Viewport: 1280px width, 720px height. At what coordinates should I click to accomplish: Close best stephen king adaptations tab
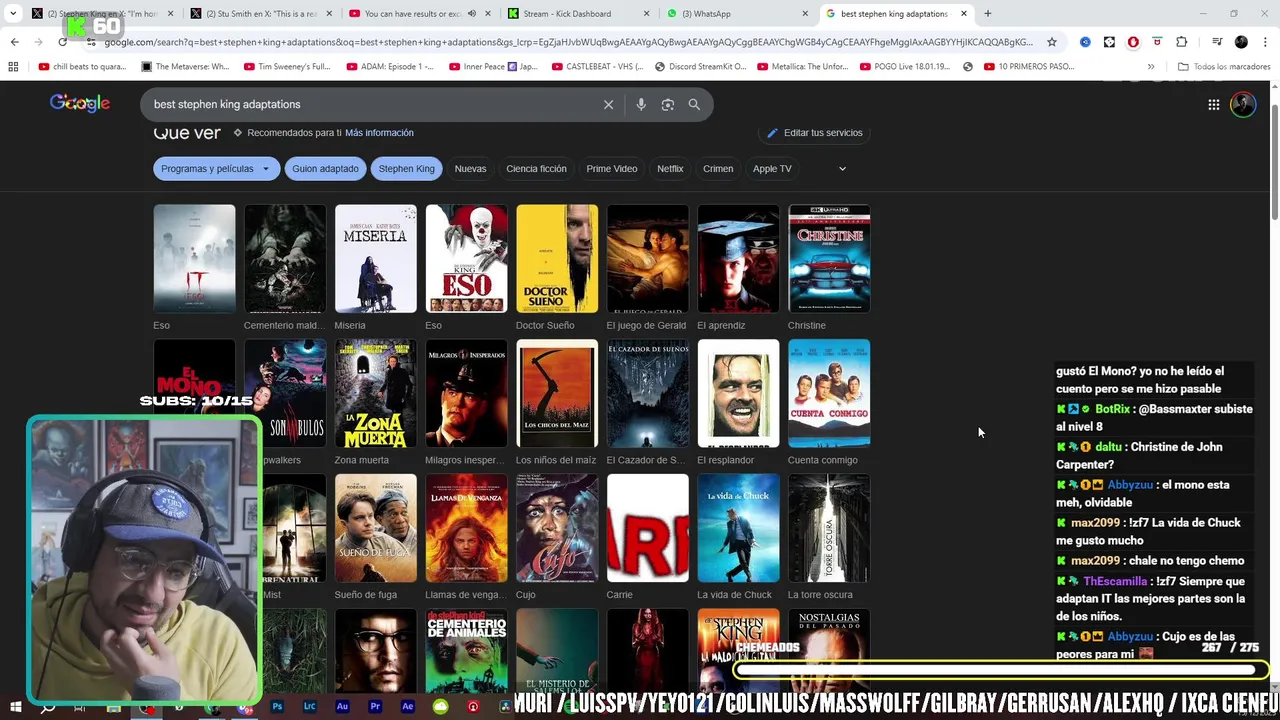(x=964, y=14)
